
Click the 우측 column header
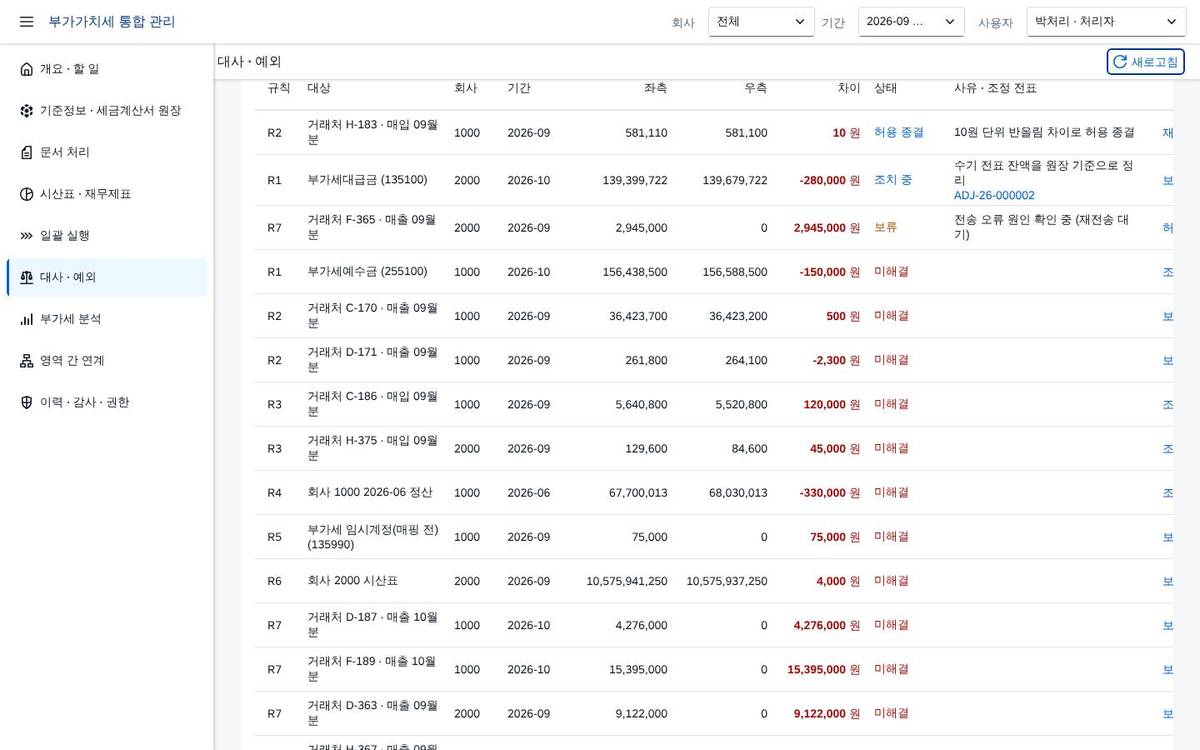(x=755, y=88)
